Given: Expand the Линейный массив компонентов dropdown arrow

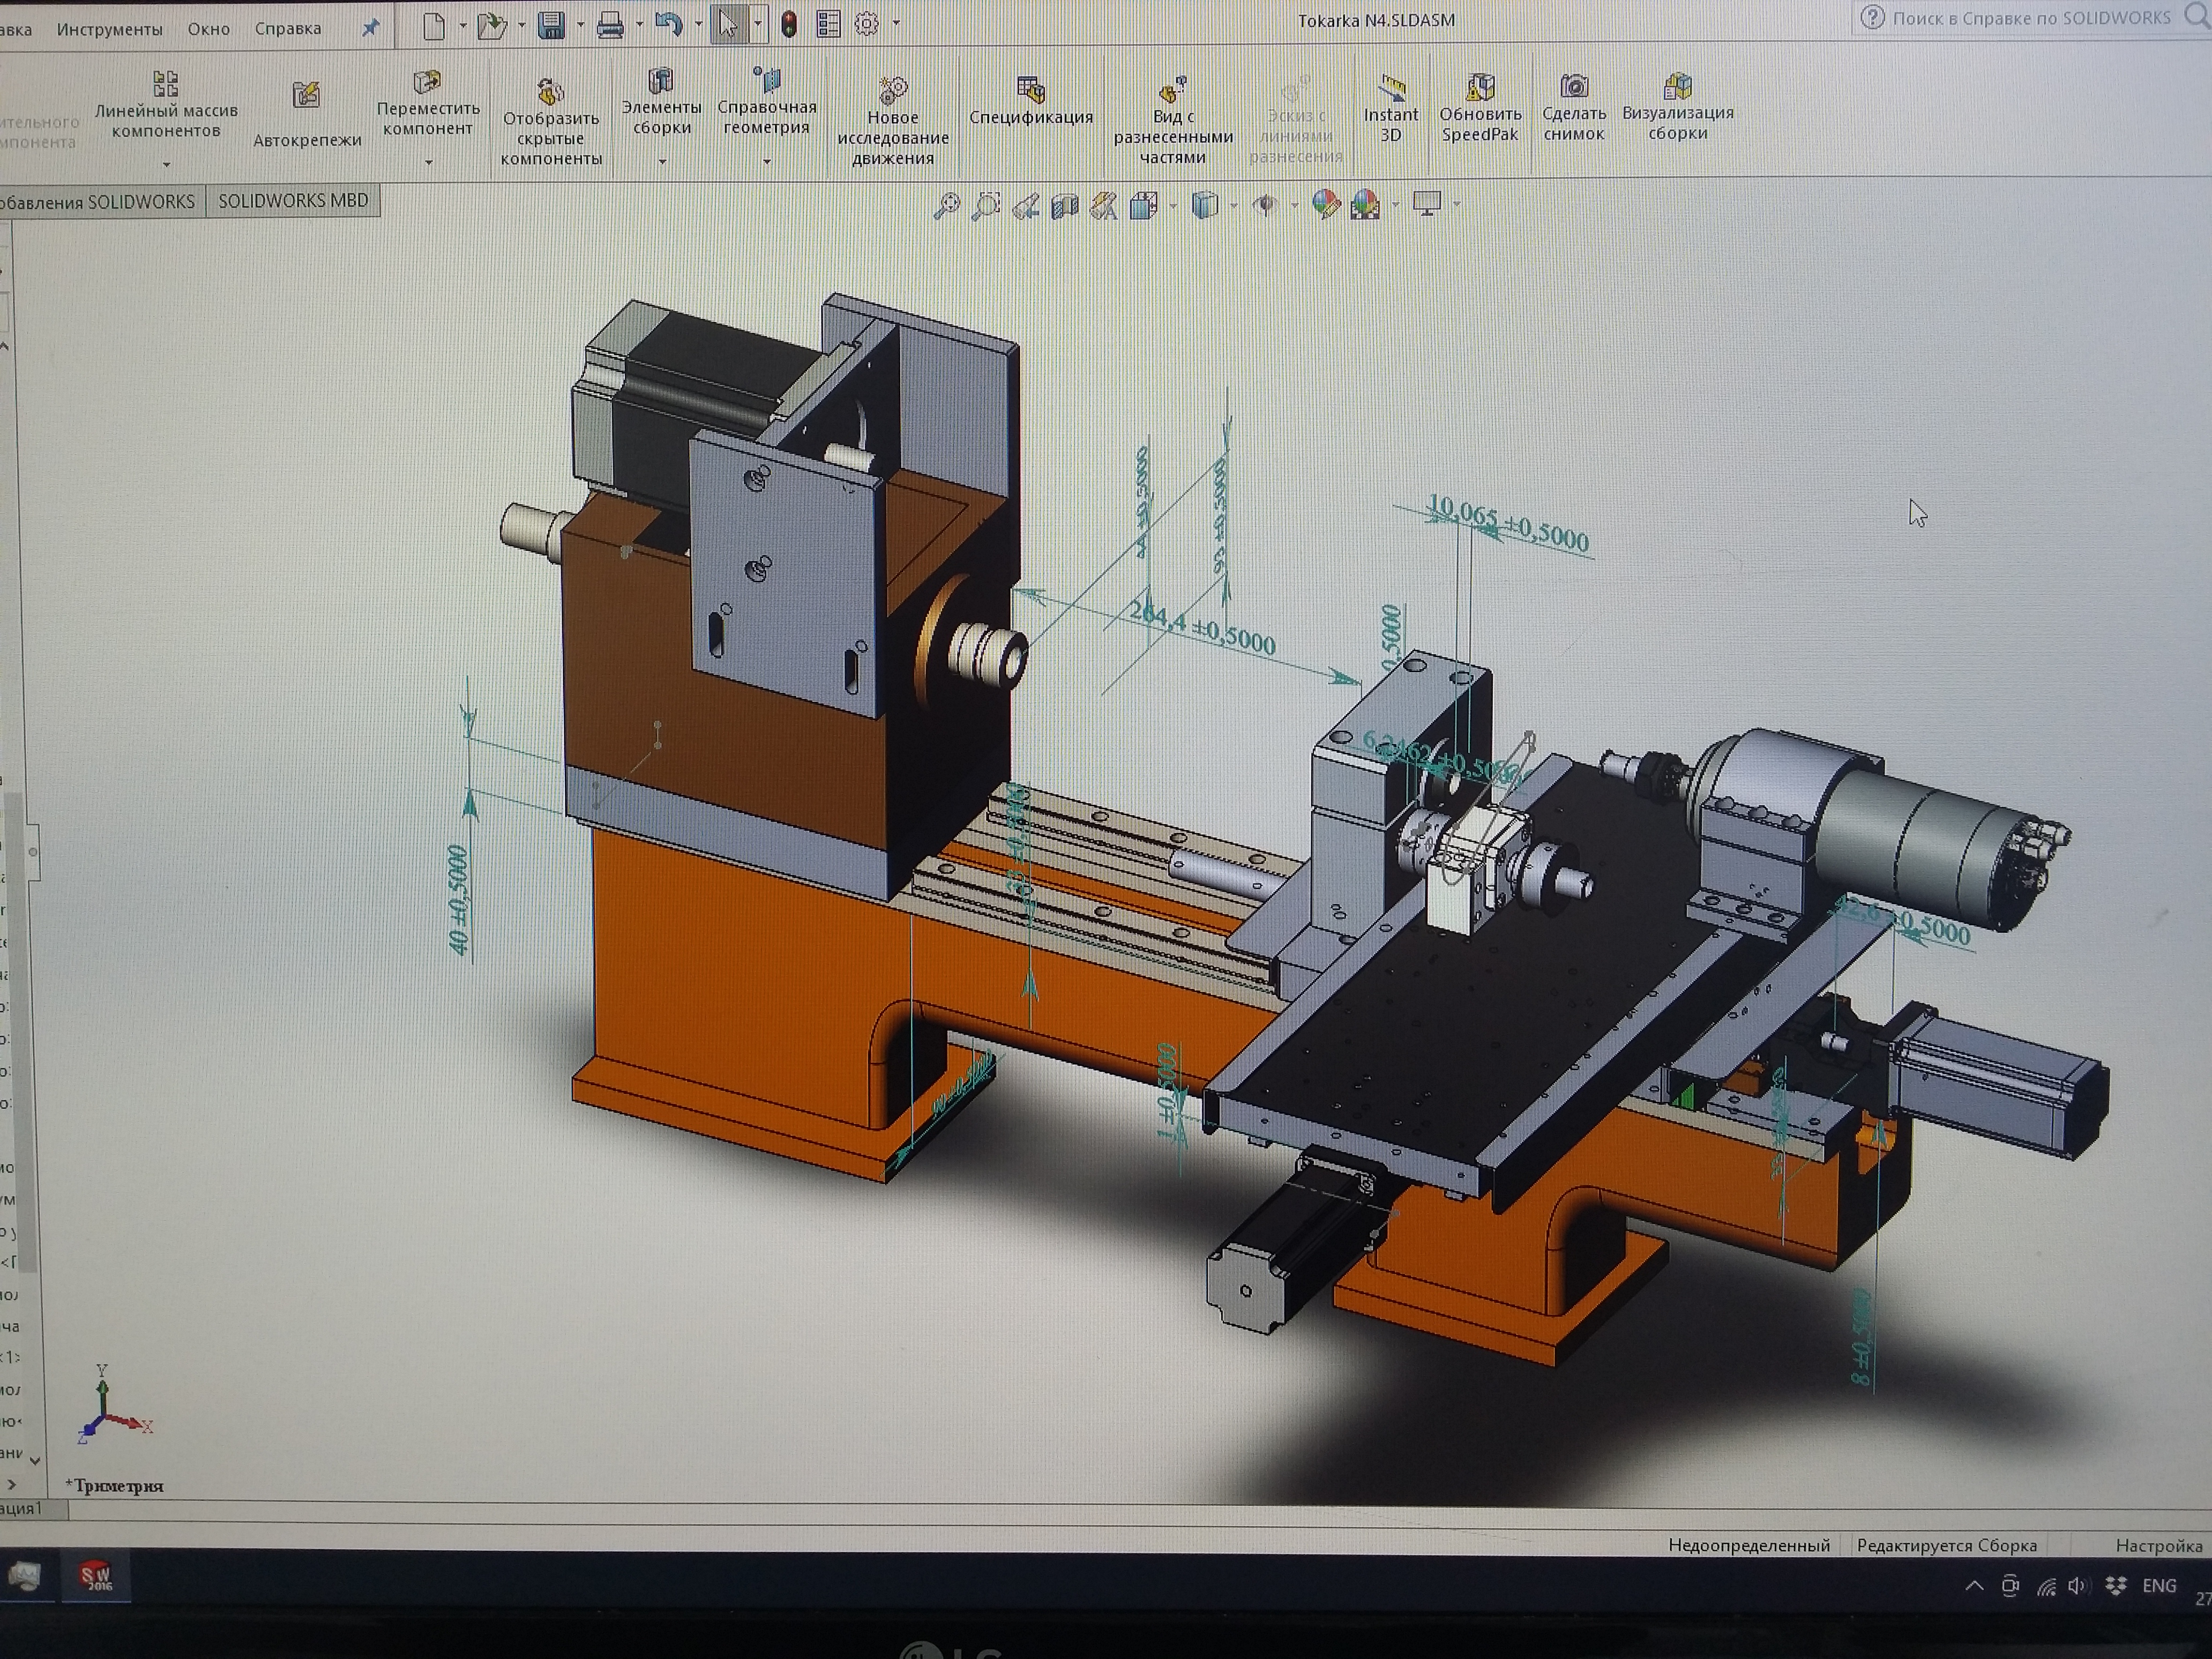Looking at the screenshot, I should pos(166,164).
